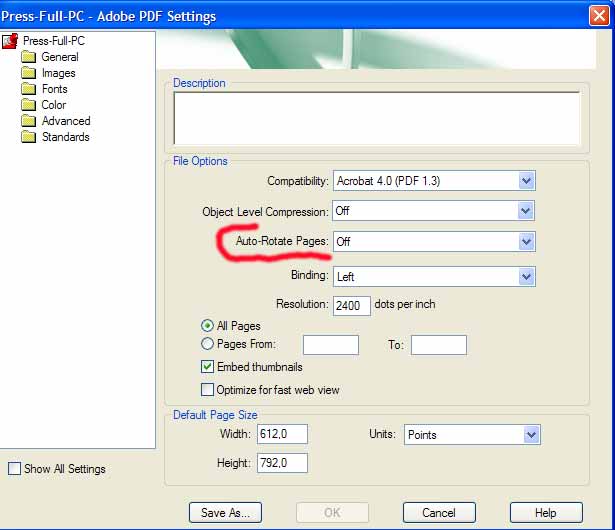Select the Press-Full-PC root label
615x530 pixels.
(x=54, y=41)
